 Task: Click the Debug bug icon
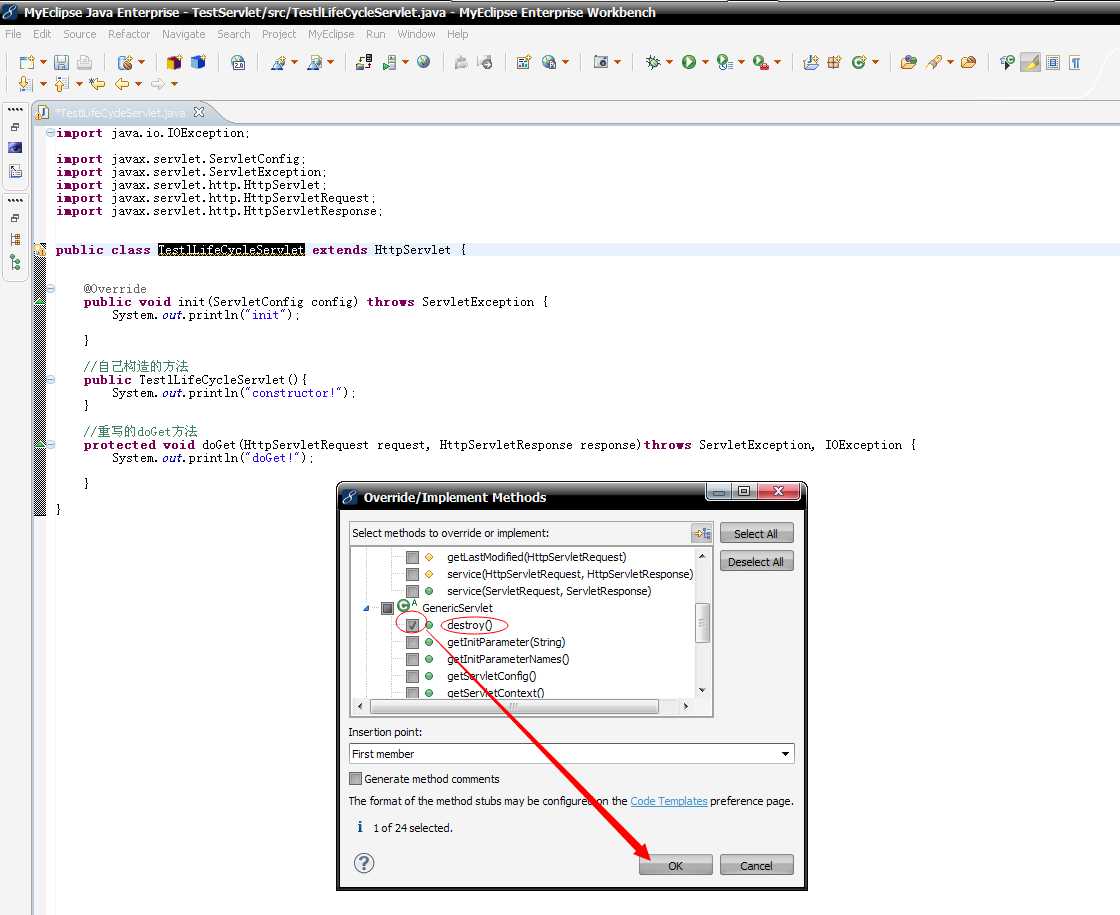(652, 63)
